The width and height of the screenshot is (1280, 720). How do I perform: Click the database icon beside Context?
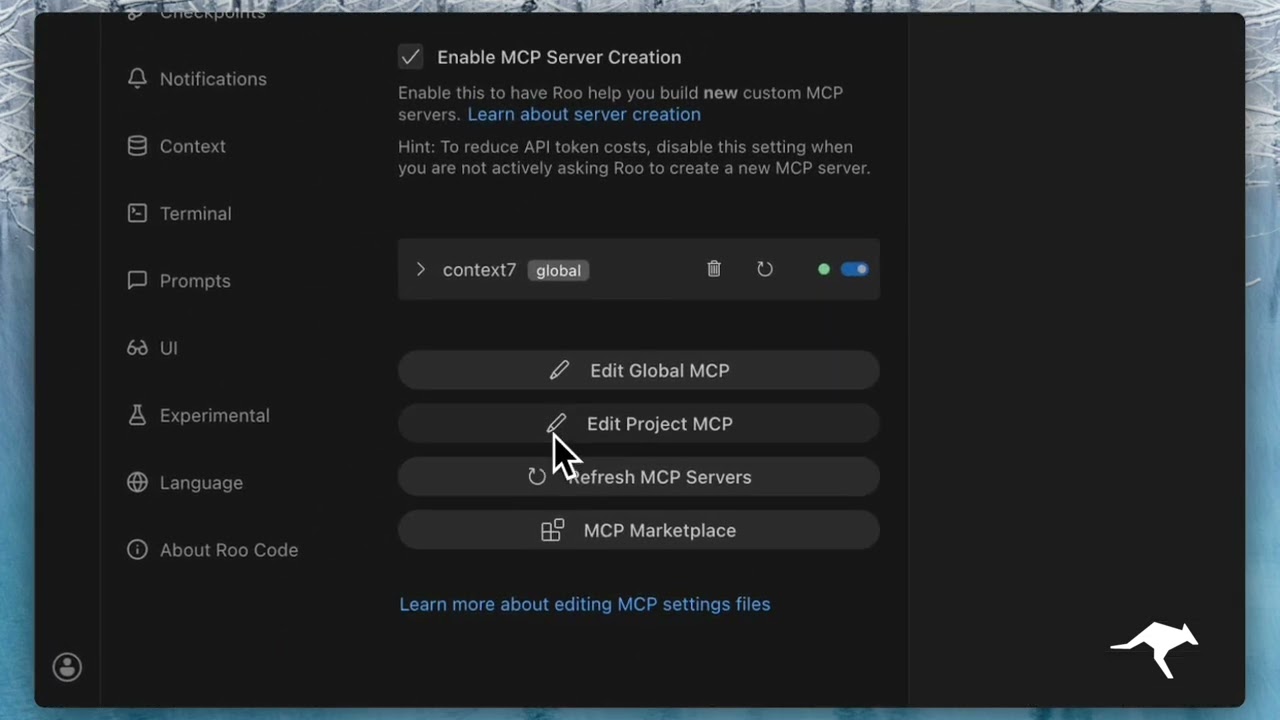(x=138, y=146)
